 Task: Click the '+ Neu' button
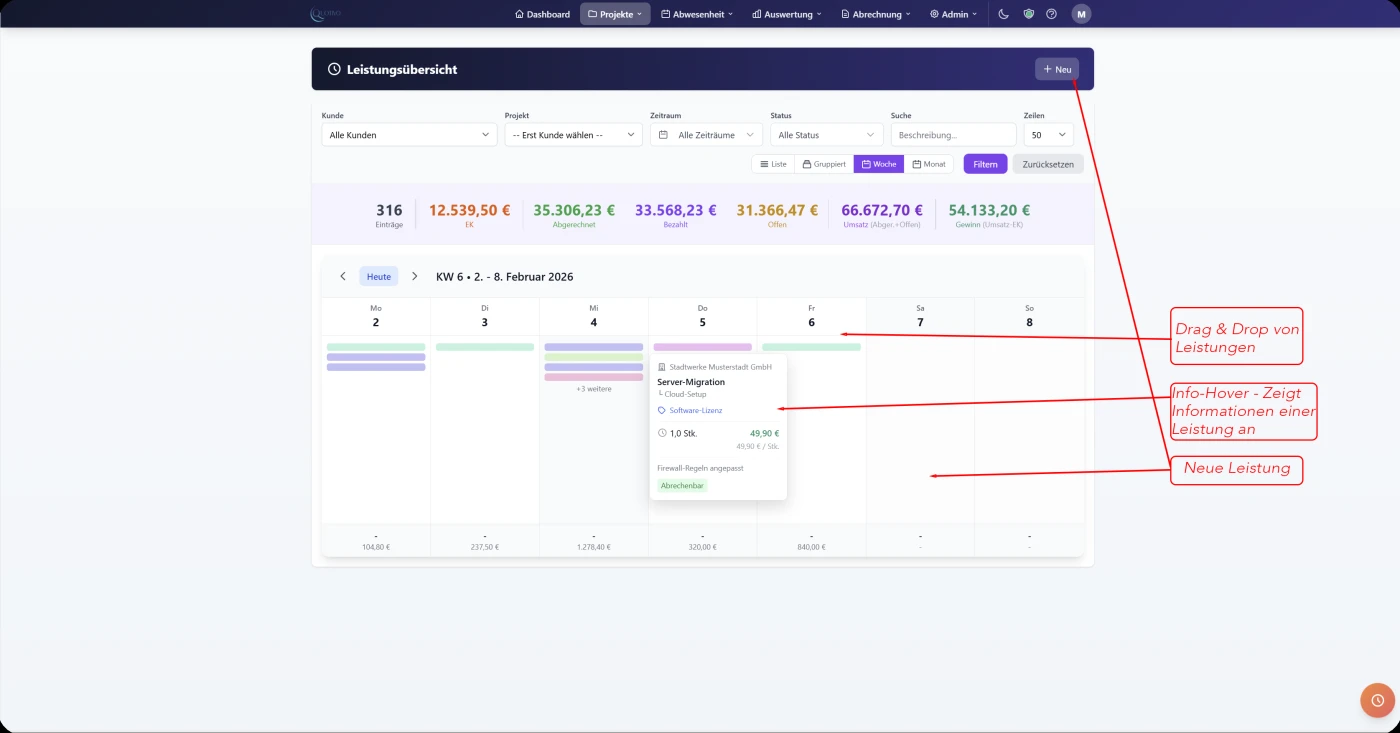point(1057,69)
